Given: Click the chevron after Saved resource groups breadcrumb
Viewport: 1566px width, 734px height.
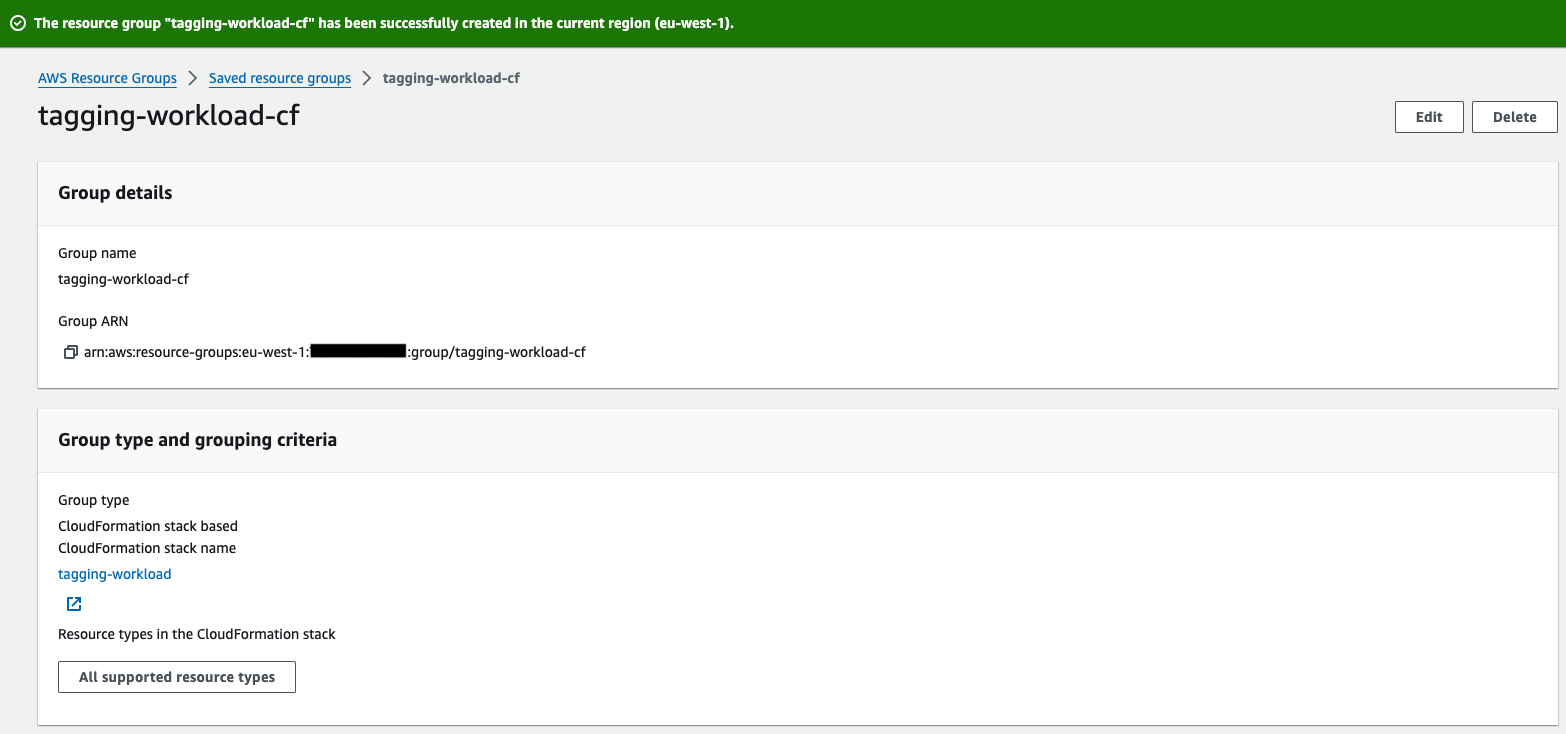Looking at the screenshot, I should tap(367, 78).
